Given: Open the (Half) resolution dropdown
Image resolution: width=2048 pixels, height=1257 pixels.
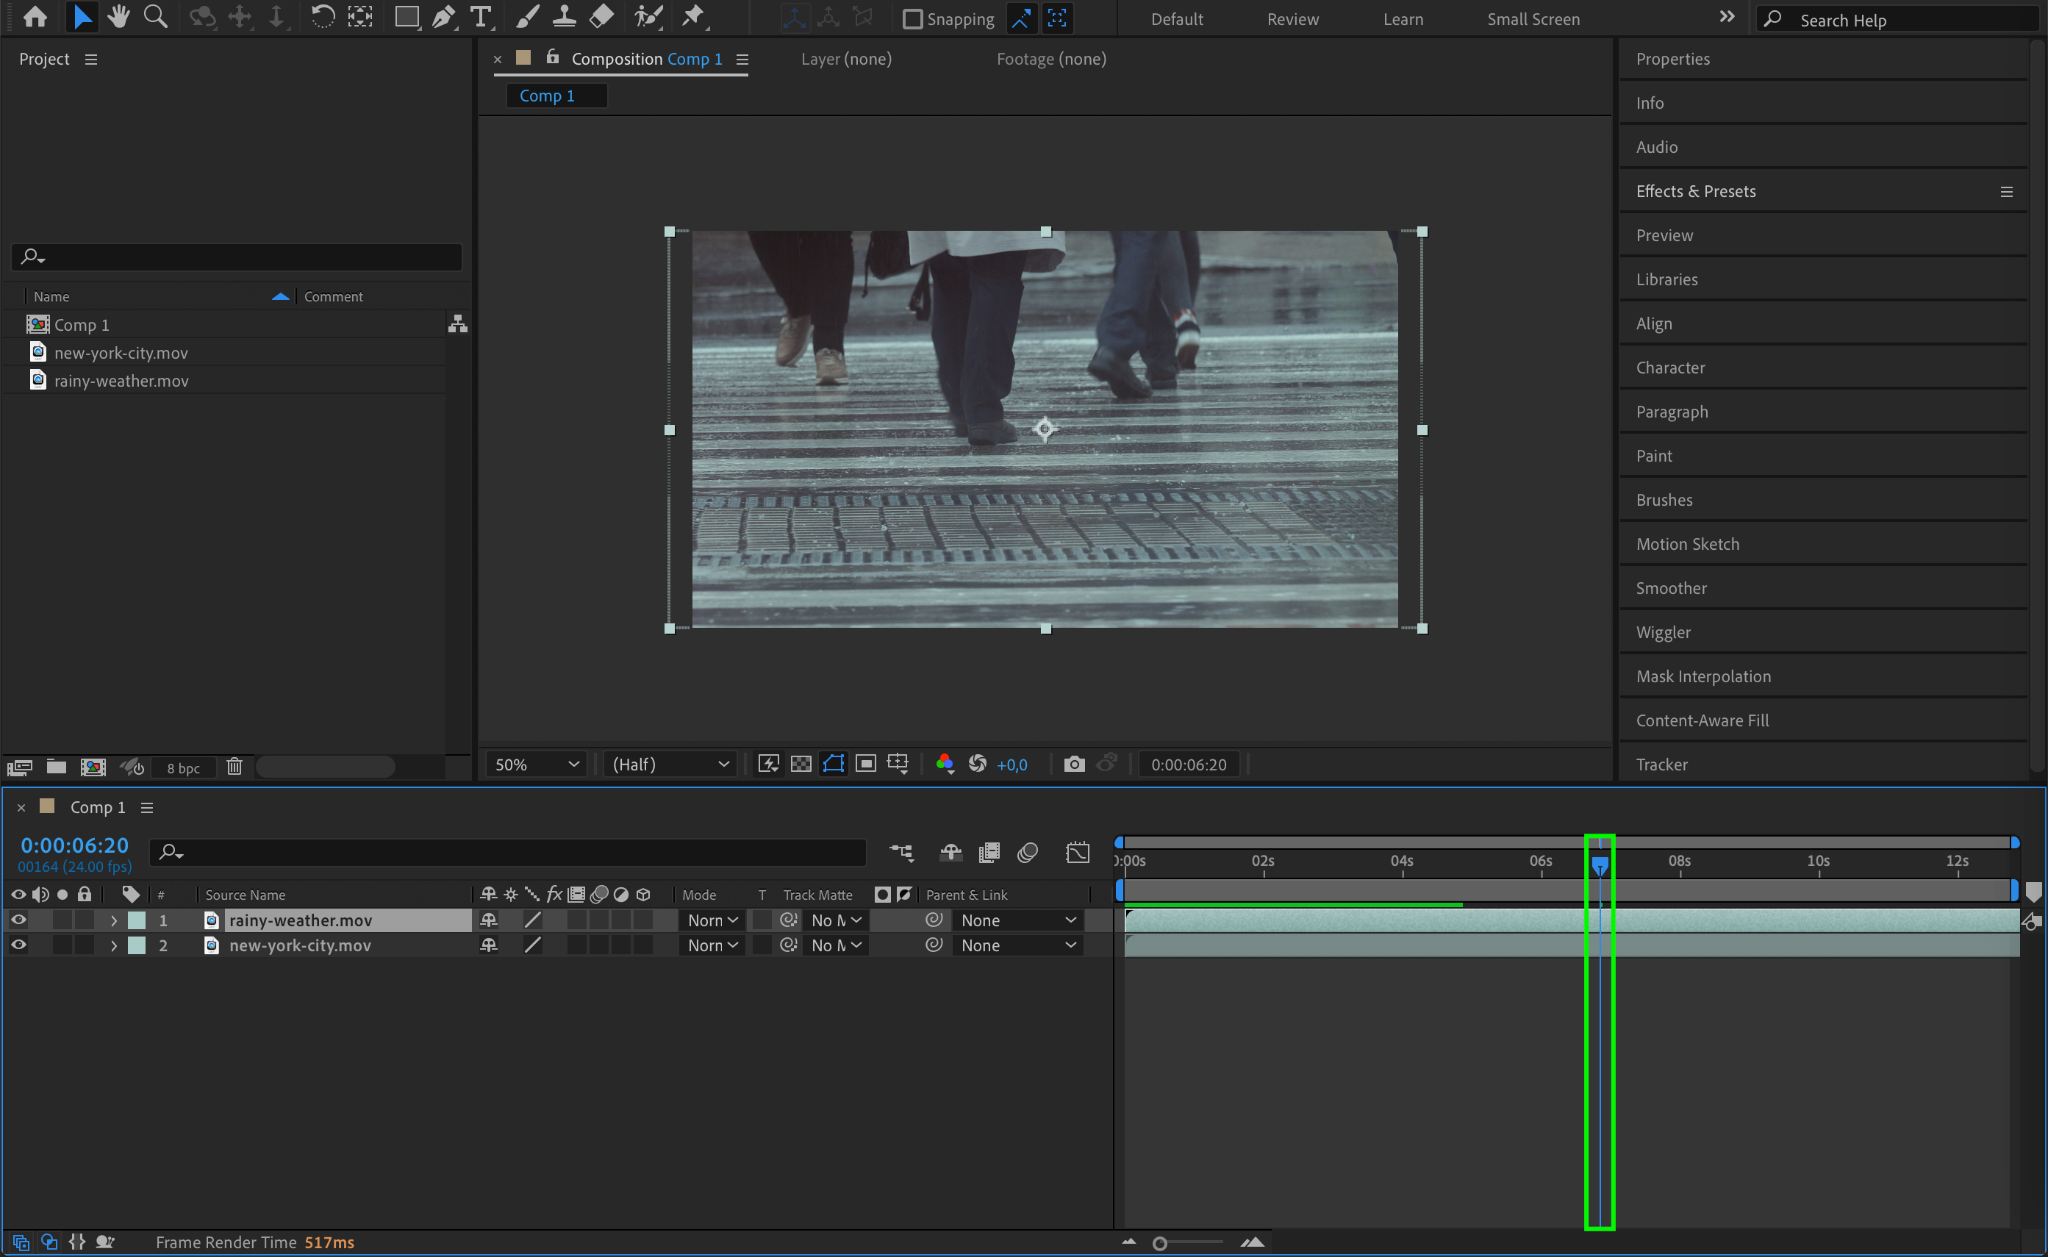Looking at the screenshot, I should (670, 764).
